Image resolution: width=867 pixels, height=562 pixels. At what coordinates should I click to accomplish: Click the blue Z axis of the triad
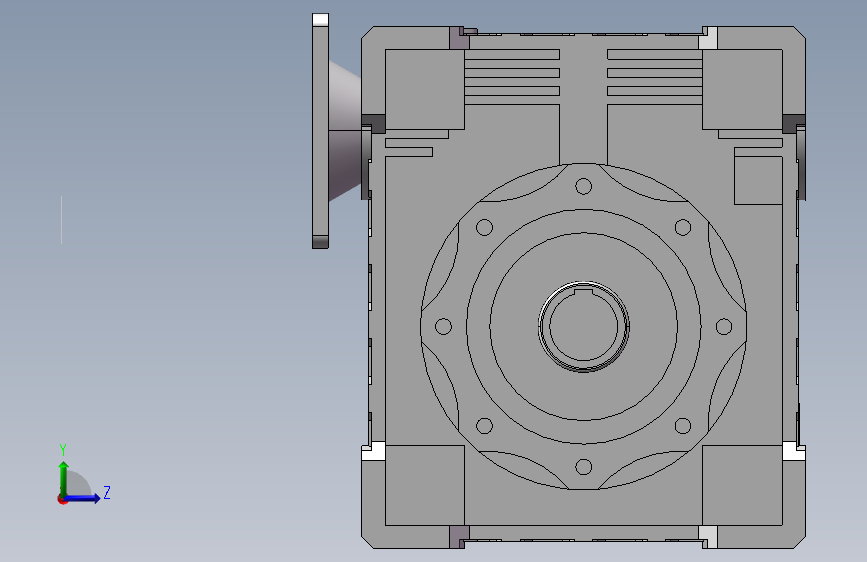click(x=83, y=498)
